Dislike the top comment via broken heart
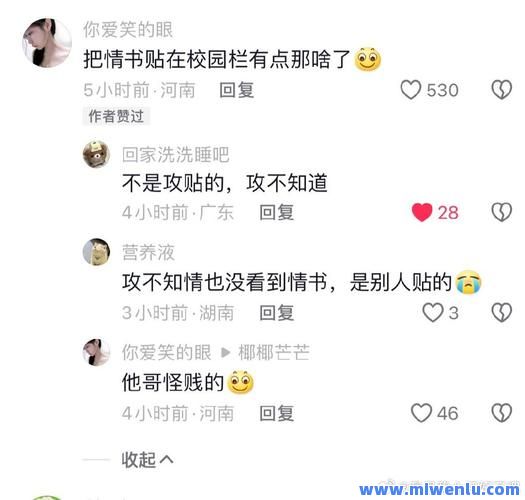This screenshot has width=525, height=500. pyautogui.click(x=502, y=90)
